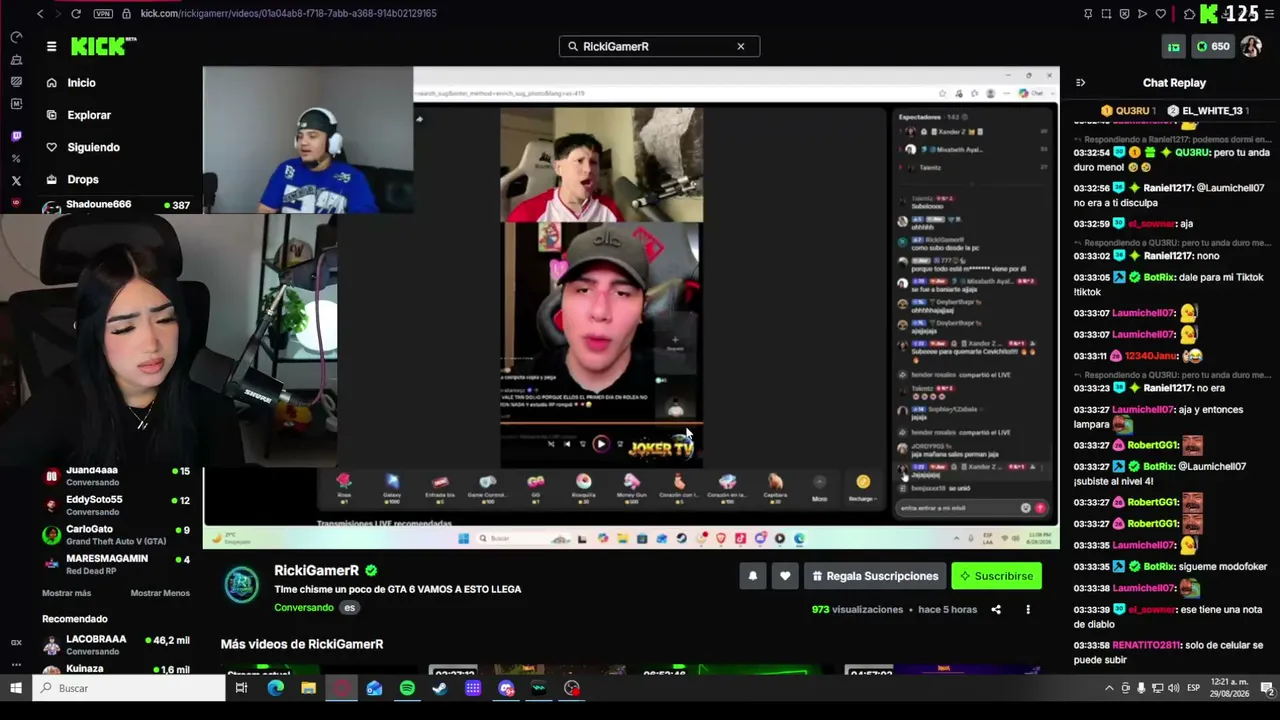Collapse list with Mostrar Menos
Screen dimensions: 1280x720
point(160,593)
